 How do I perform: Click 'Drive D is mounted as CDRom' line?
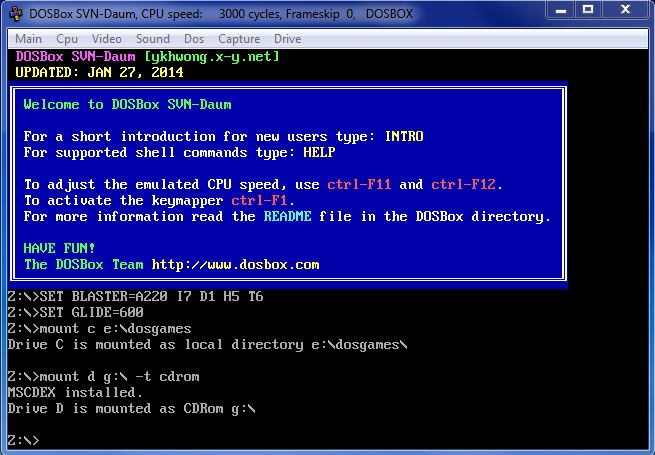coord(132,409)
